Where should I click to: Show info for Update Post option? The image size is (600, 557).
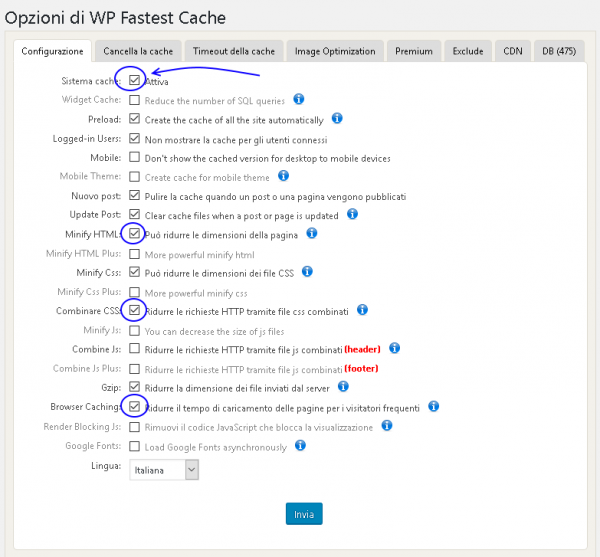click(x=352, y=214)
